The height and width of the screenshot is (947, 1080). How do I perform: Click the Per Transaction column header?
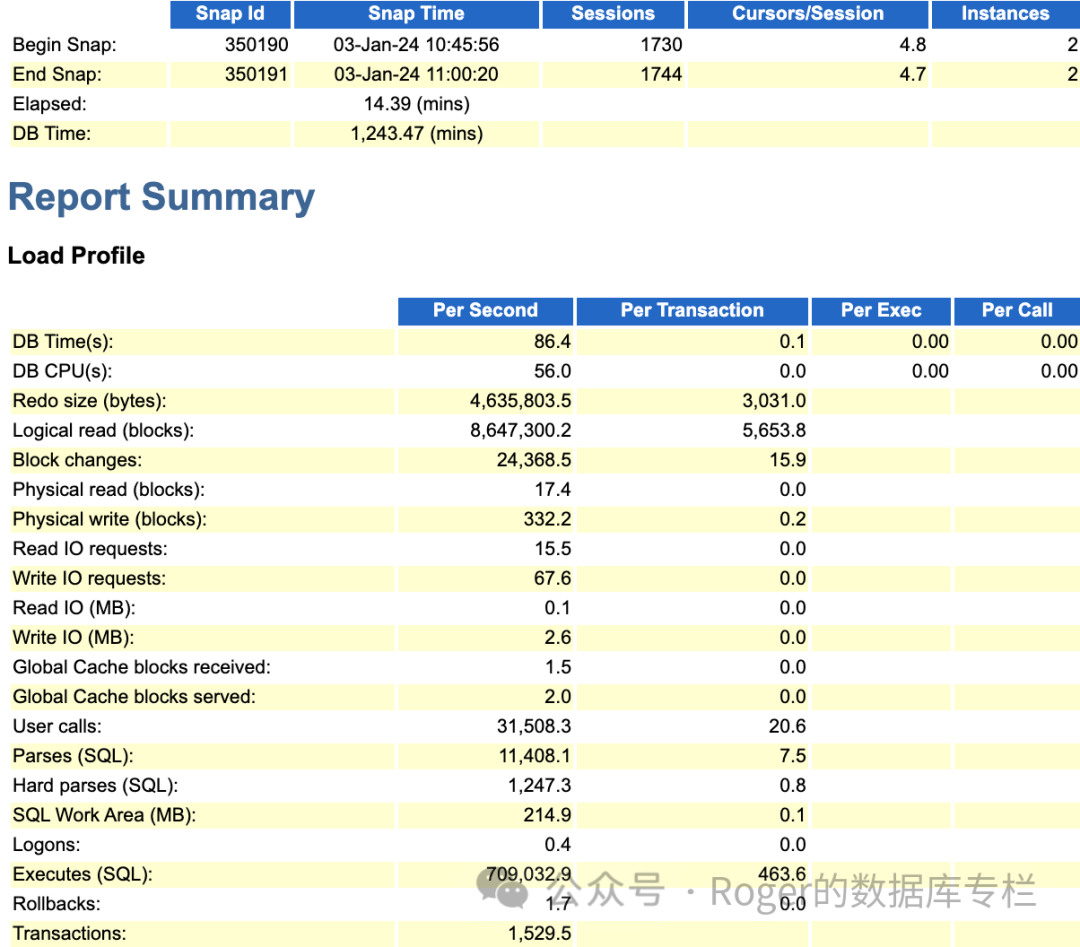[692, 311]
